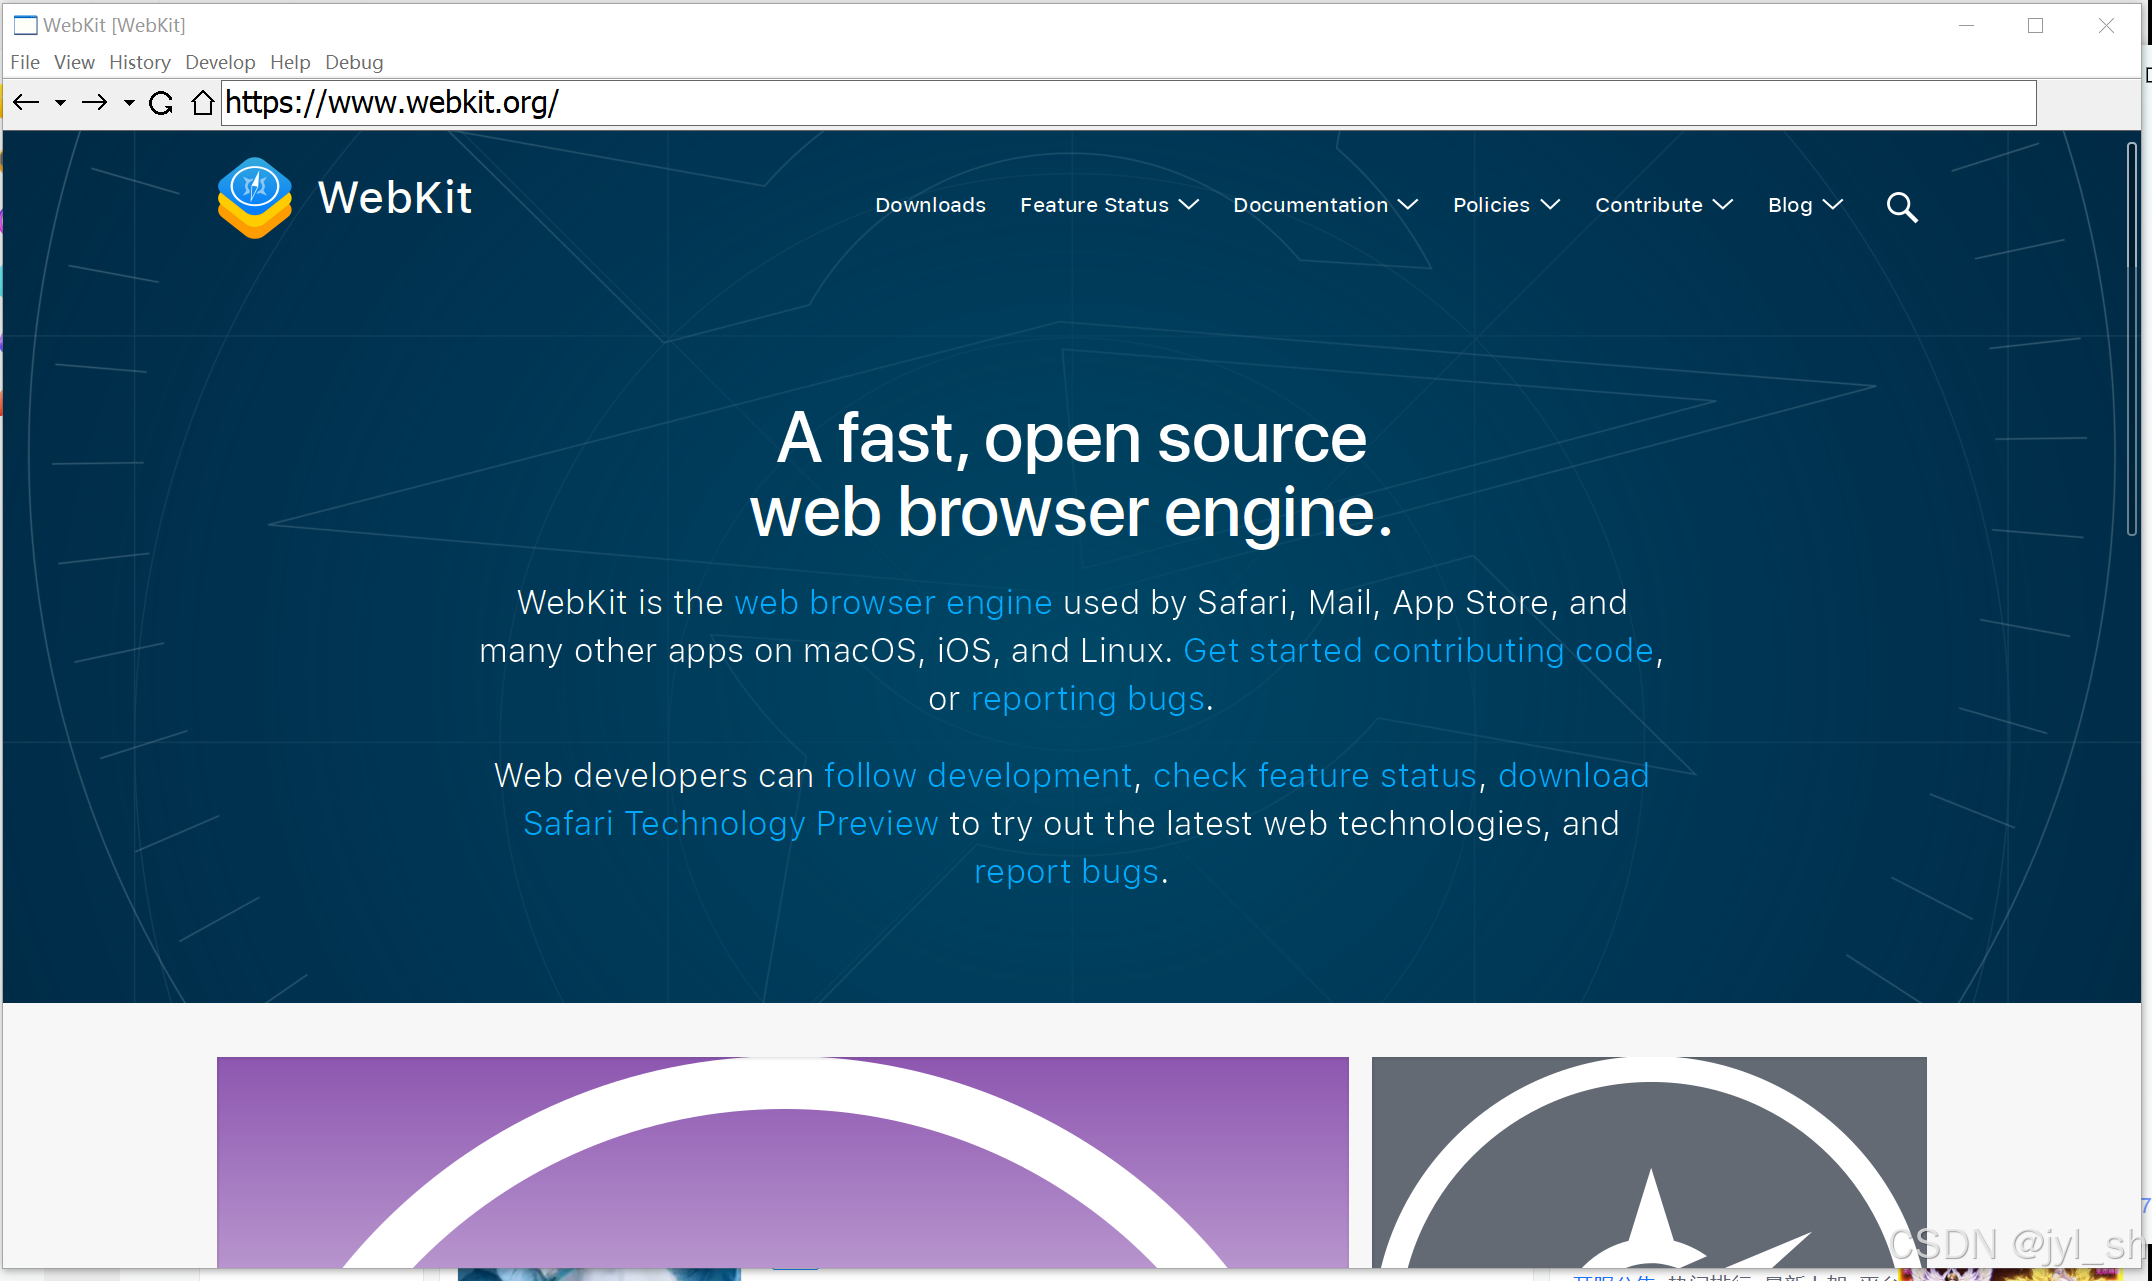Click the 'report bugs' link
This screenshot has width=2152, height=1281.
point(1066,871)
